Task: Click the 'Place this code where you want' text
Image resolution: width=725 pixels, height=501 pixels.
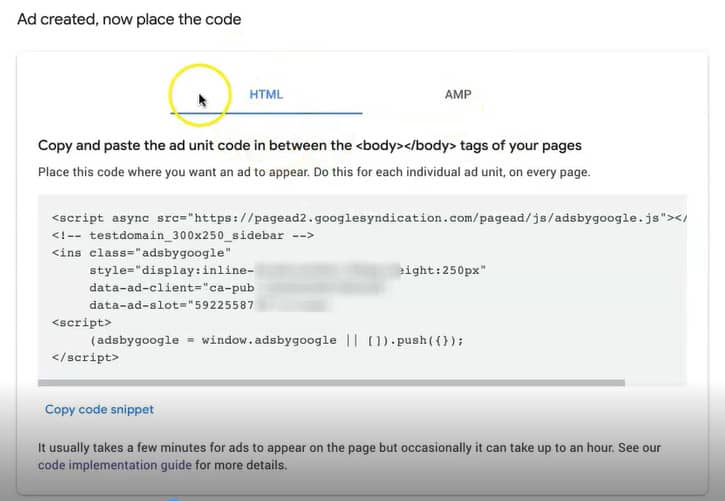Action: click(314, 172)
